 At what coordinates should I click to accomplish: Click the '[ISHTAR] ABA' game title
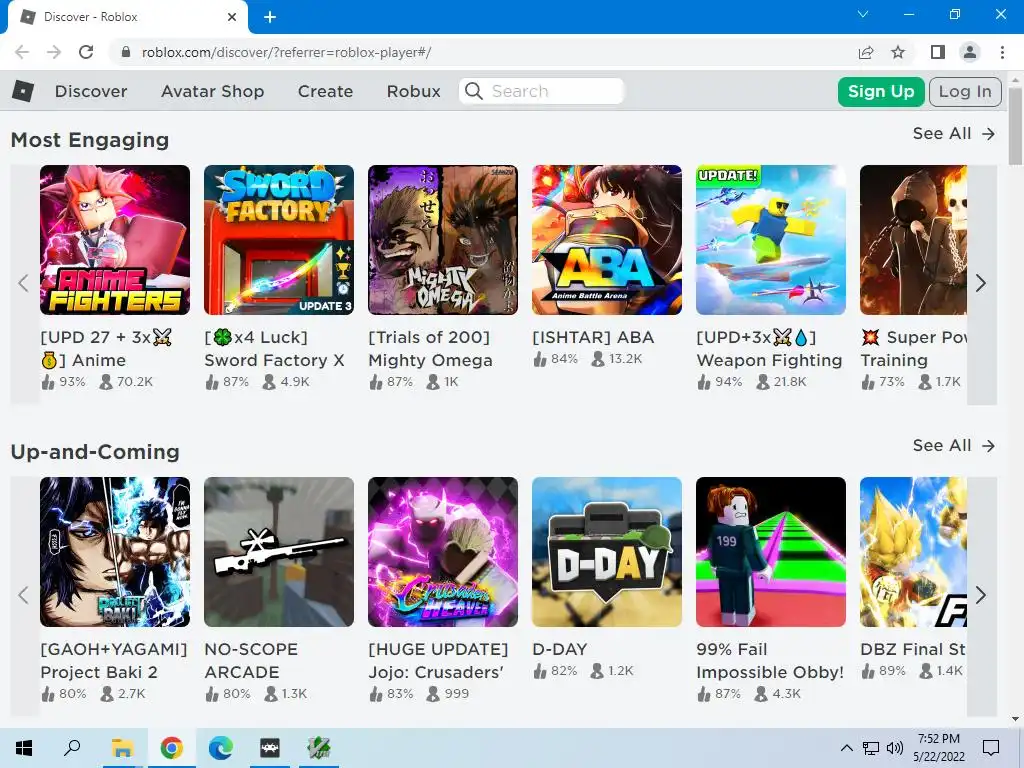[x=593, y=338]
